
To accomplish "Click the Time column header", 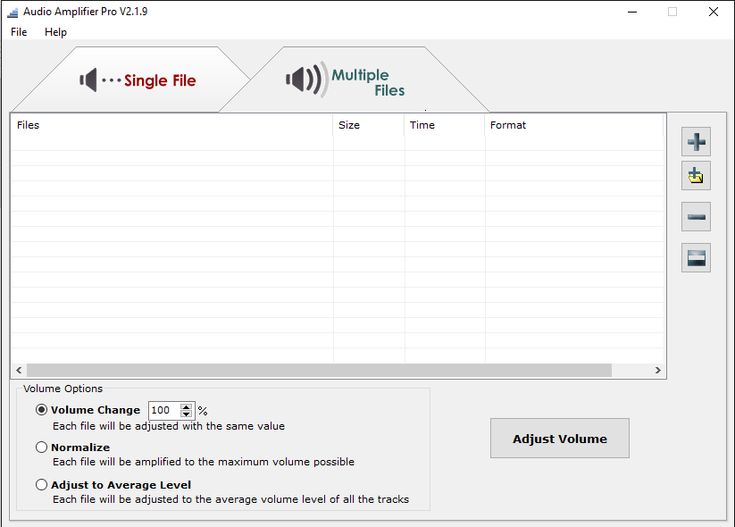I will (445, 125).
